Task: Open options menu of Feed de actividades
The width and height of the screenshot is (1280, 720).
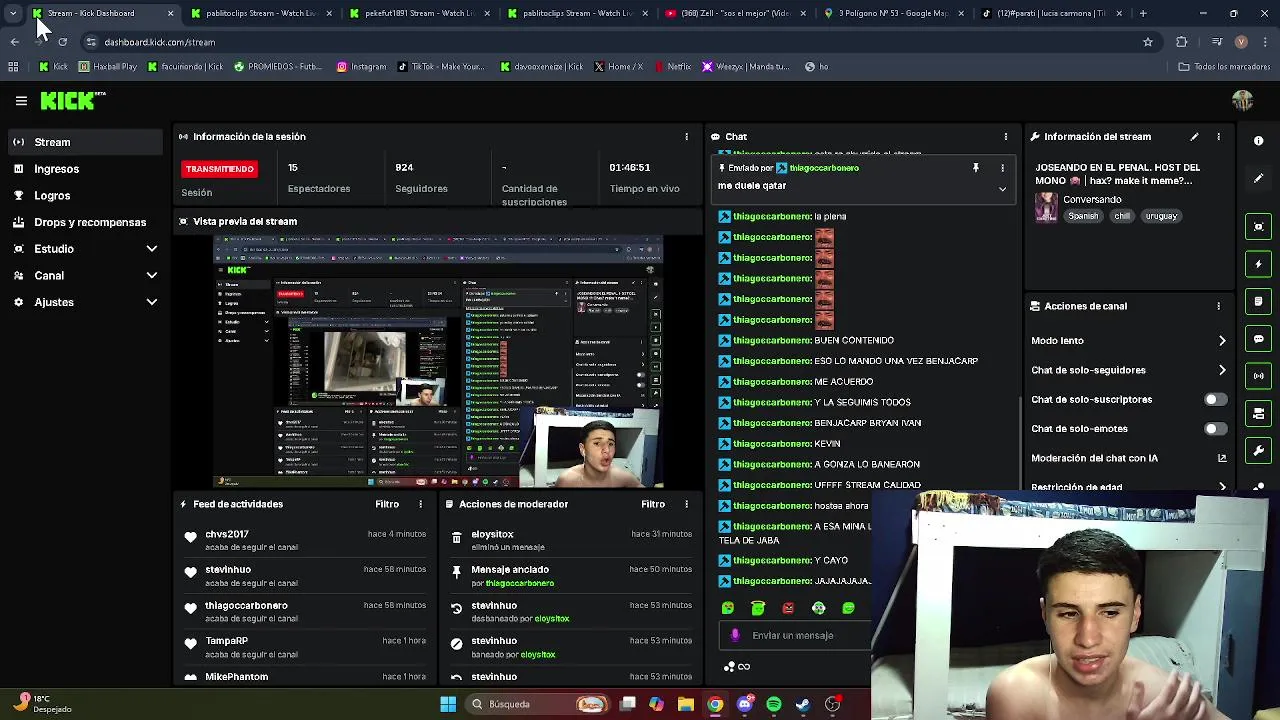Action: click(x=420, y=504)
